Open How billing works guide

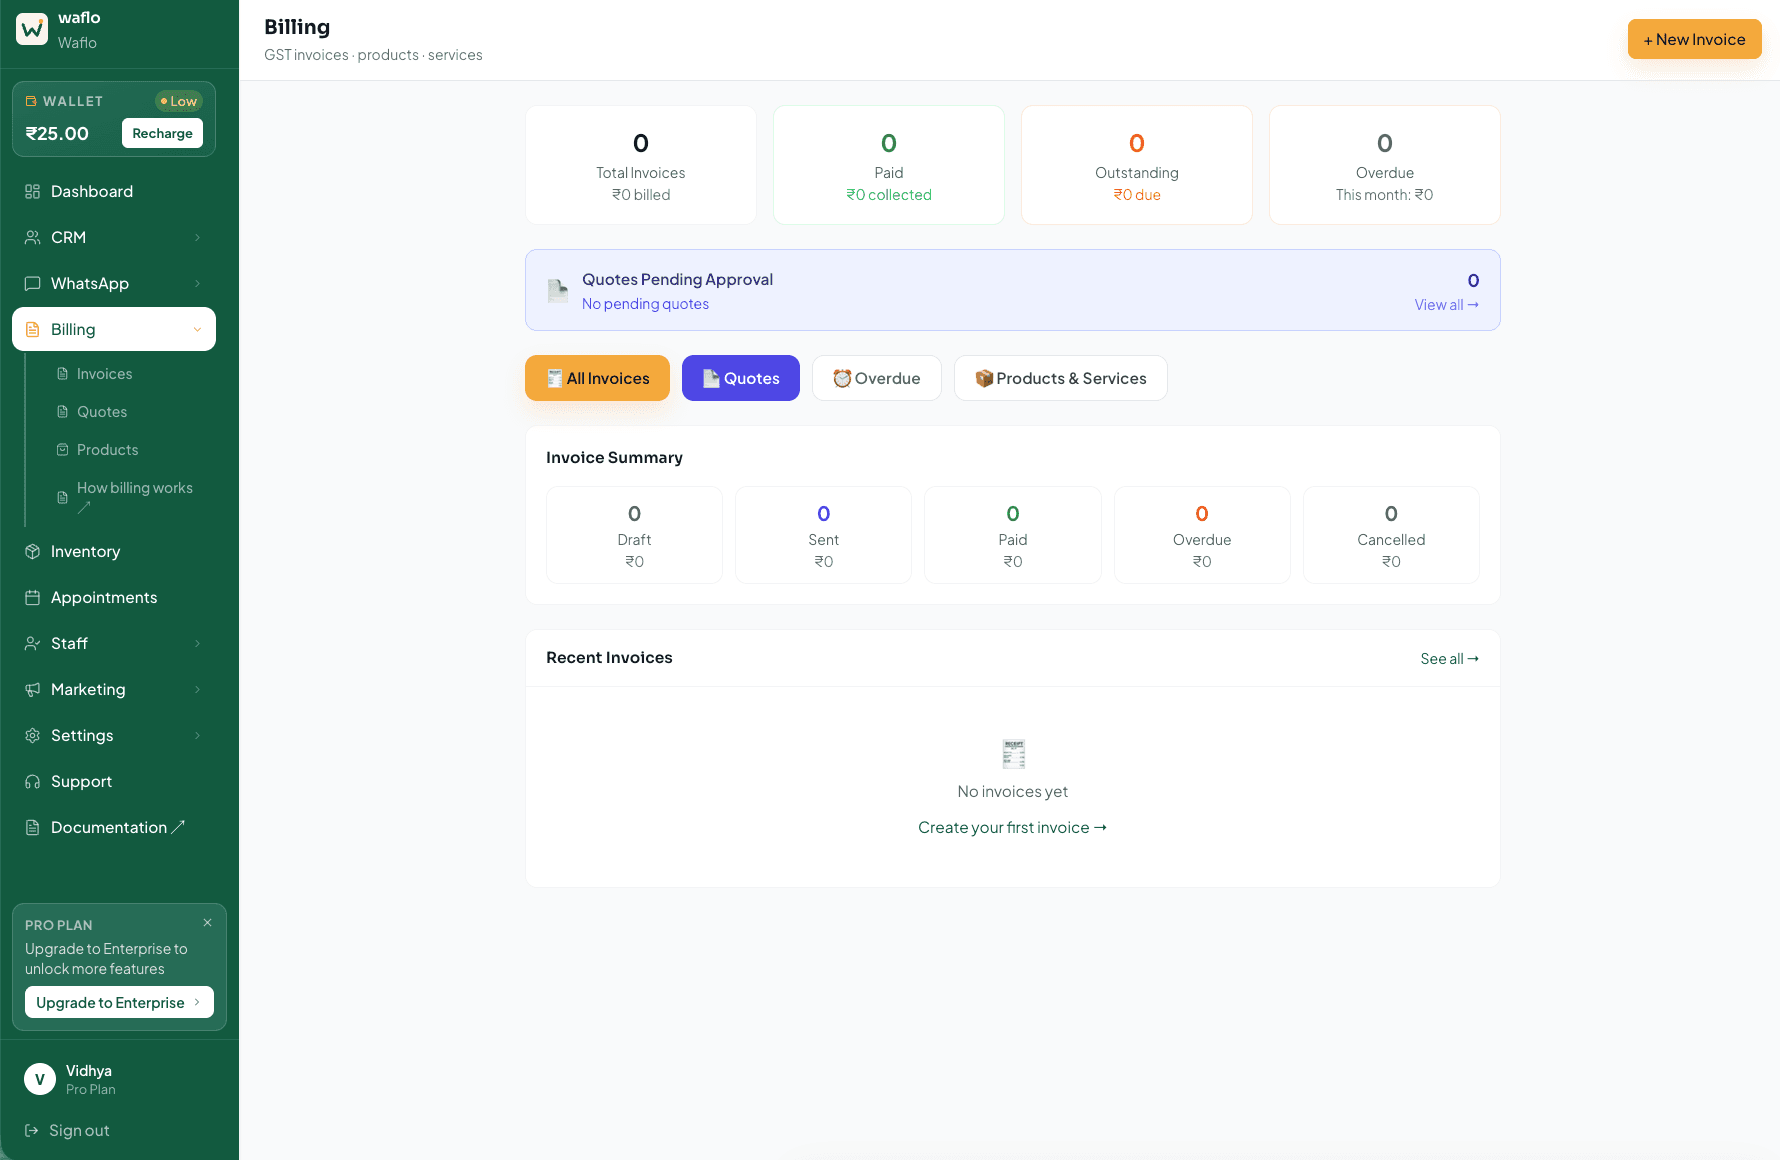(x=134, y=497)
